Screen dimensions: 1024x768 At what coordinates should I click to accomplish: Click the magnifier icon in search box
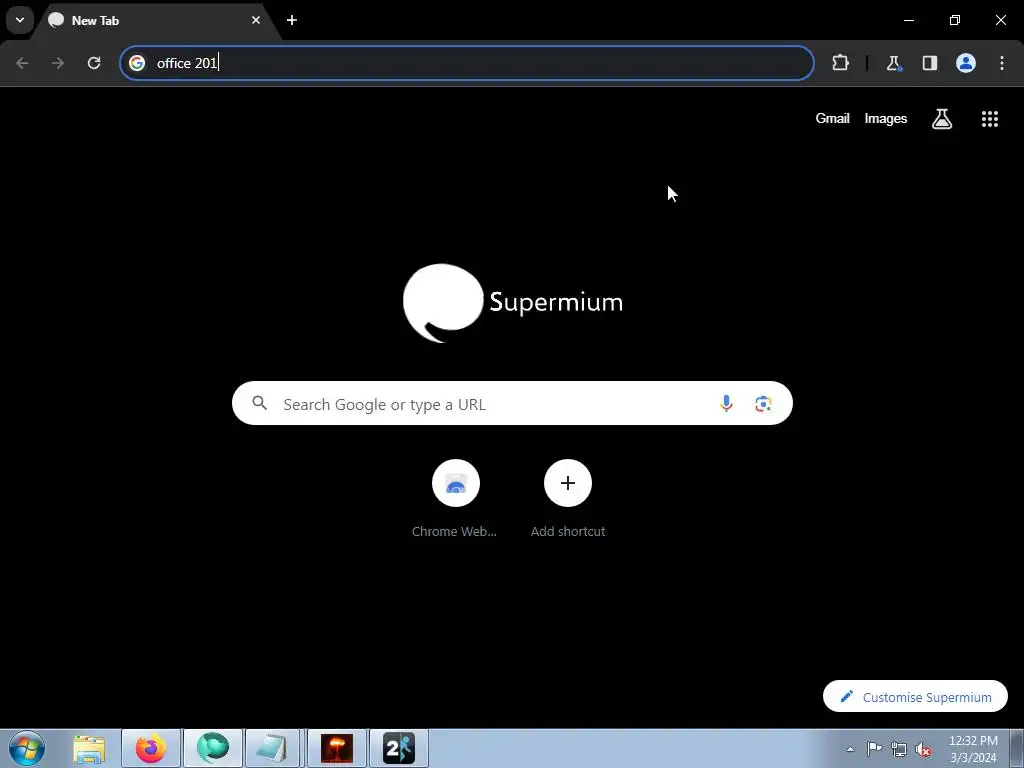point(259,404)
